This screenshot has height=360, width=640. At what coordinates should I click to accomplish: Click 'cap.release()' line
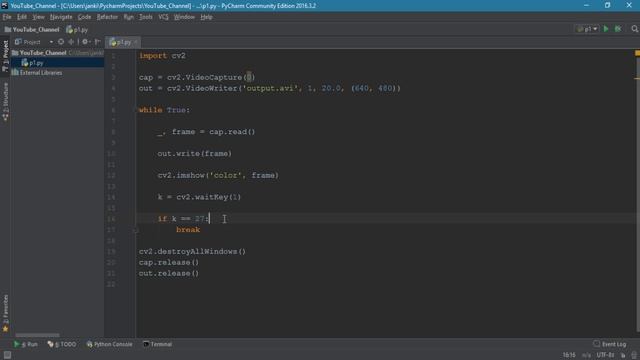click(x=169, y=262)
